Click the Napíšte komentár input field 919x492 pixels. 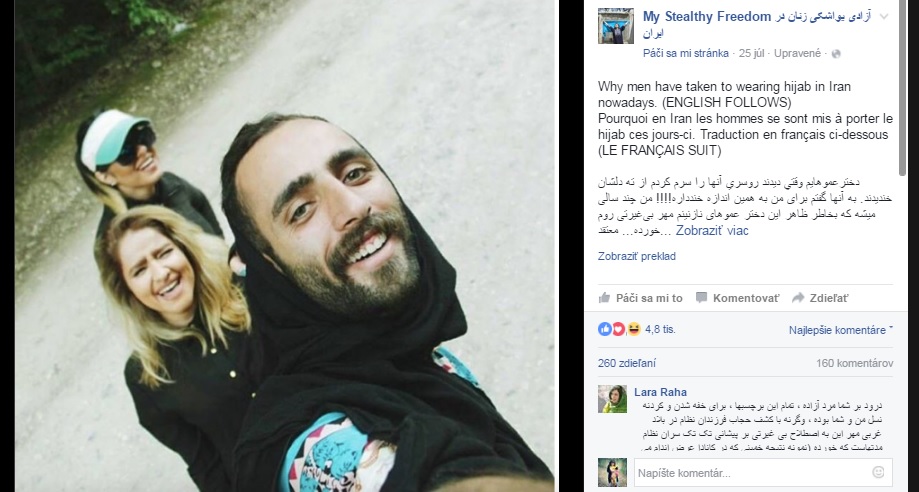pos(763,473)
